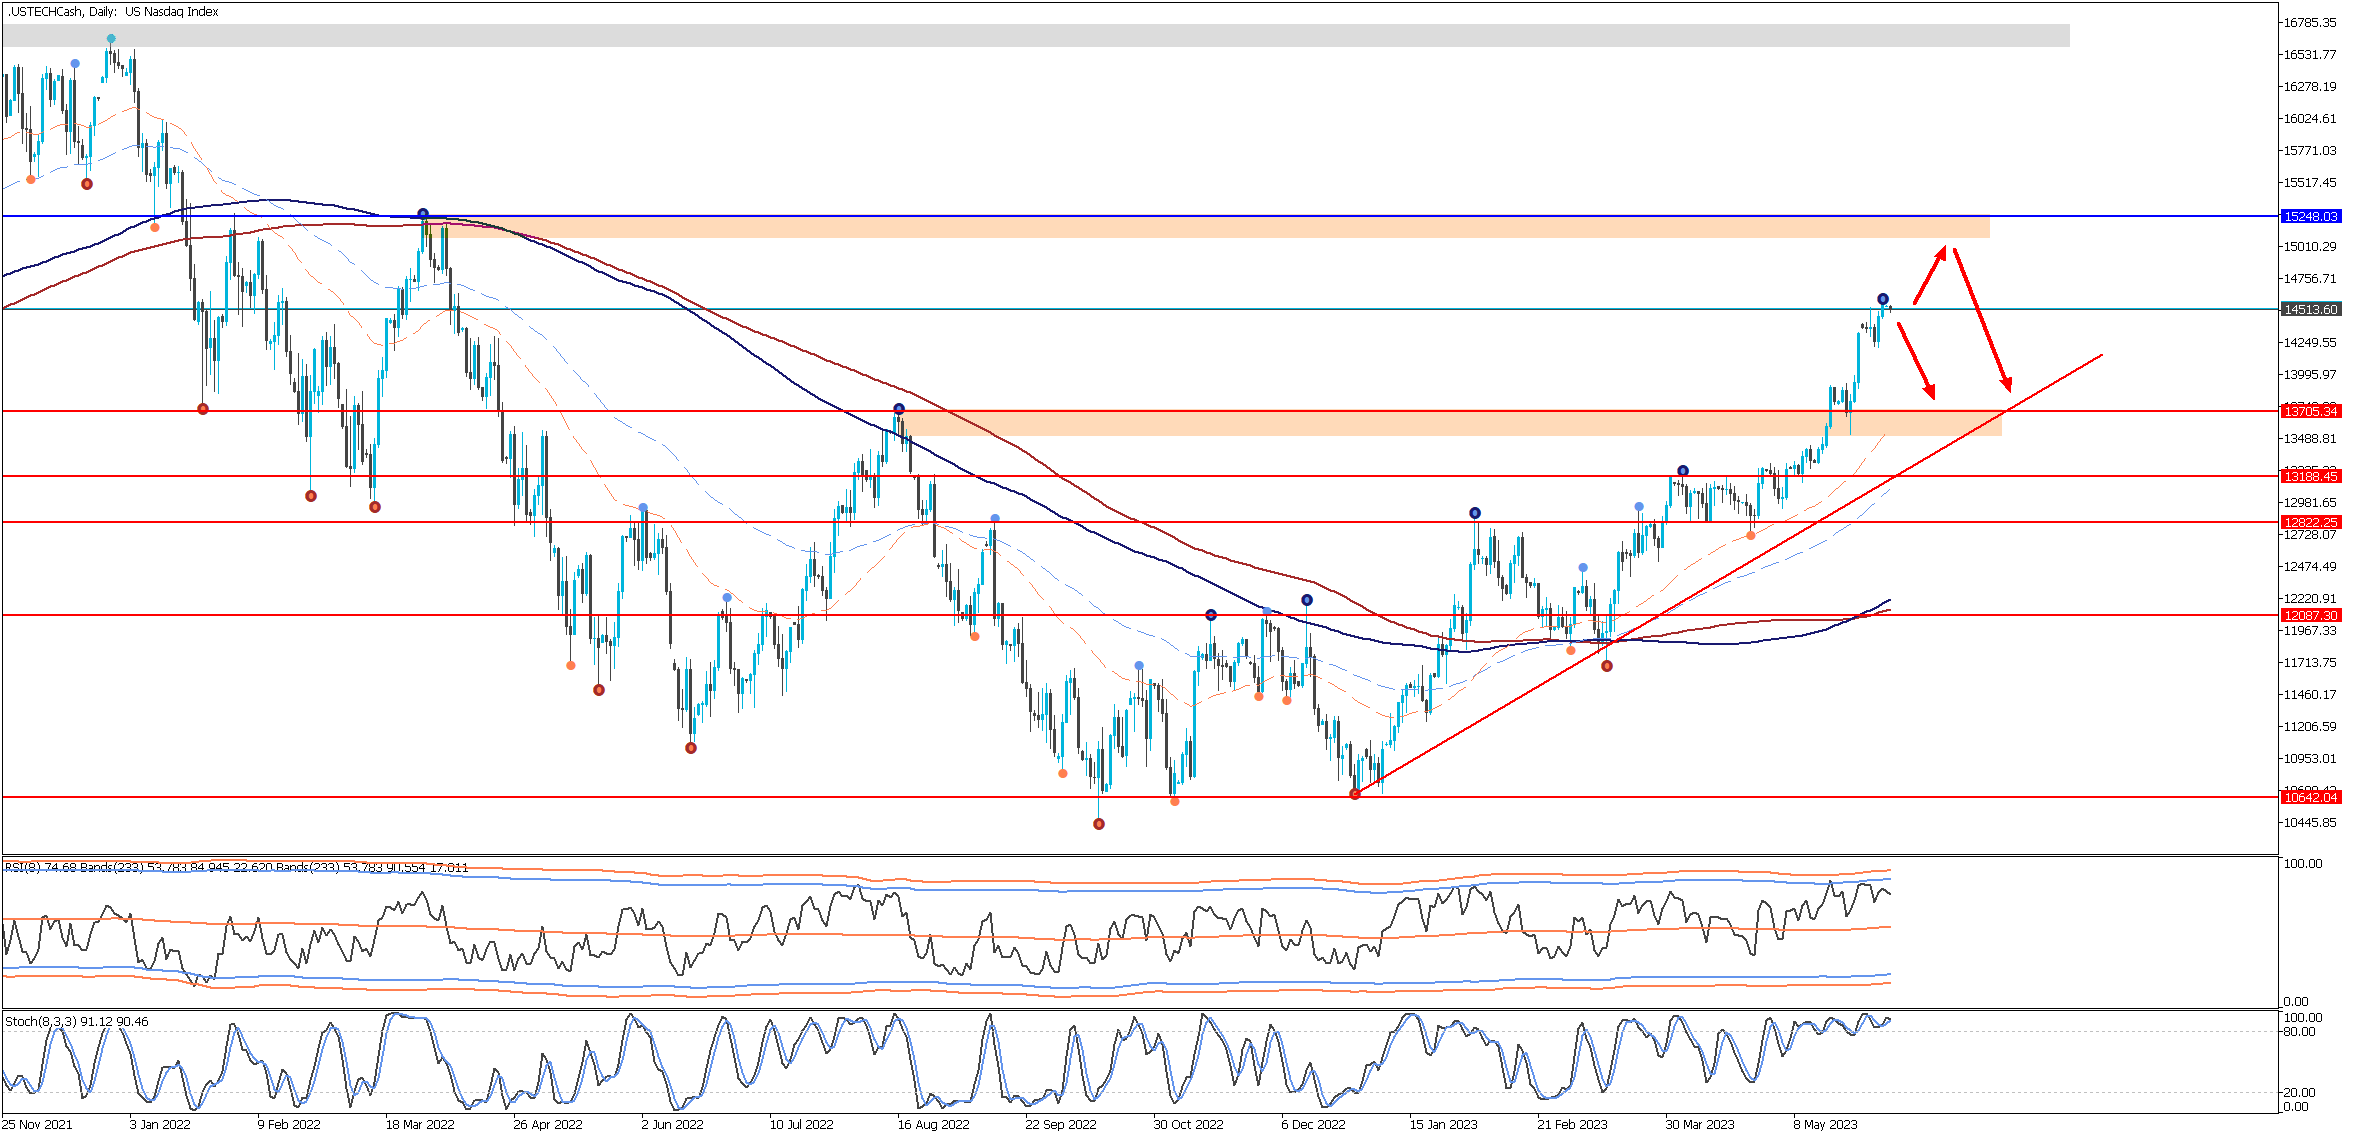Screen dimensions: 2355x1137
Task: Click the blue 15248.03 price label
Action: click(2310, 216)
